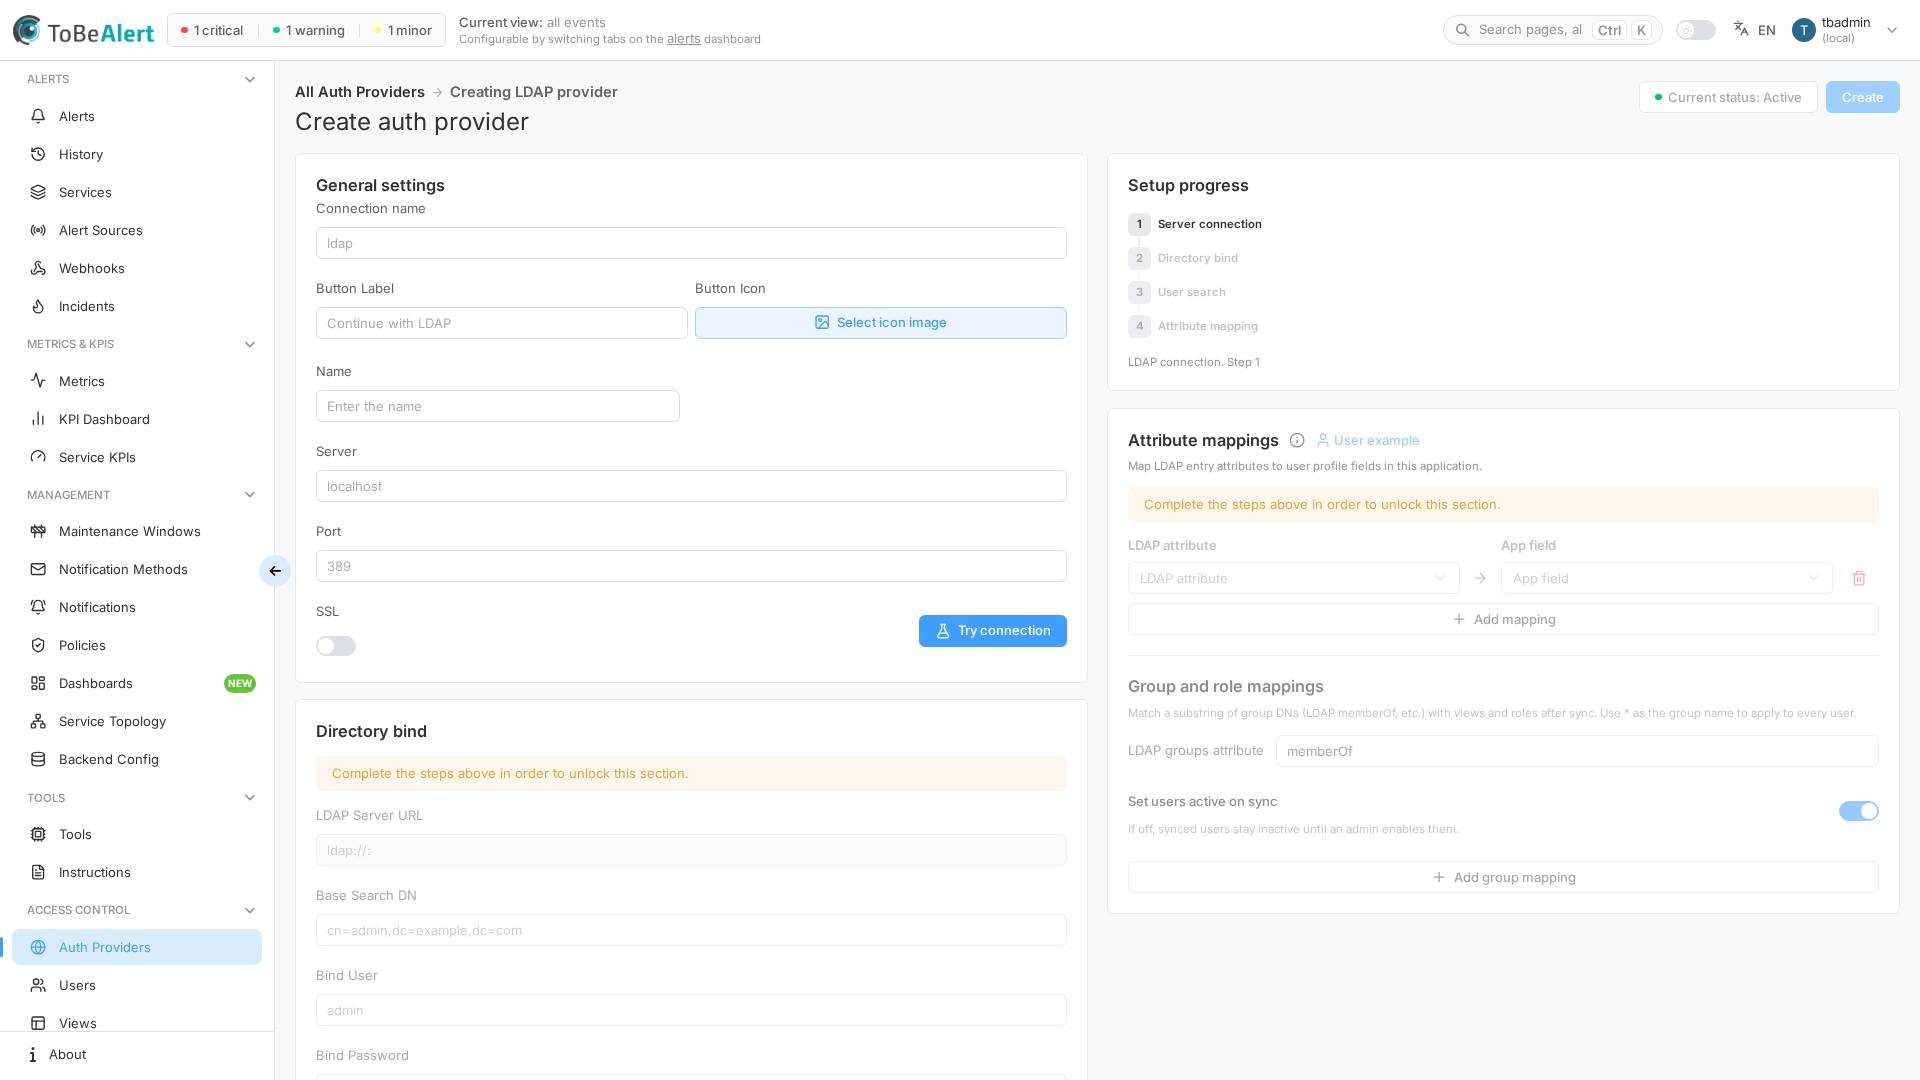The height and width of the screenshot is (1080, 1920).
Task: Open the tbadmin user menu chevron
Action: [1892, 30]
